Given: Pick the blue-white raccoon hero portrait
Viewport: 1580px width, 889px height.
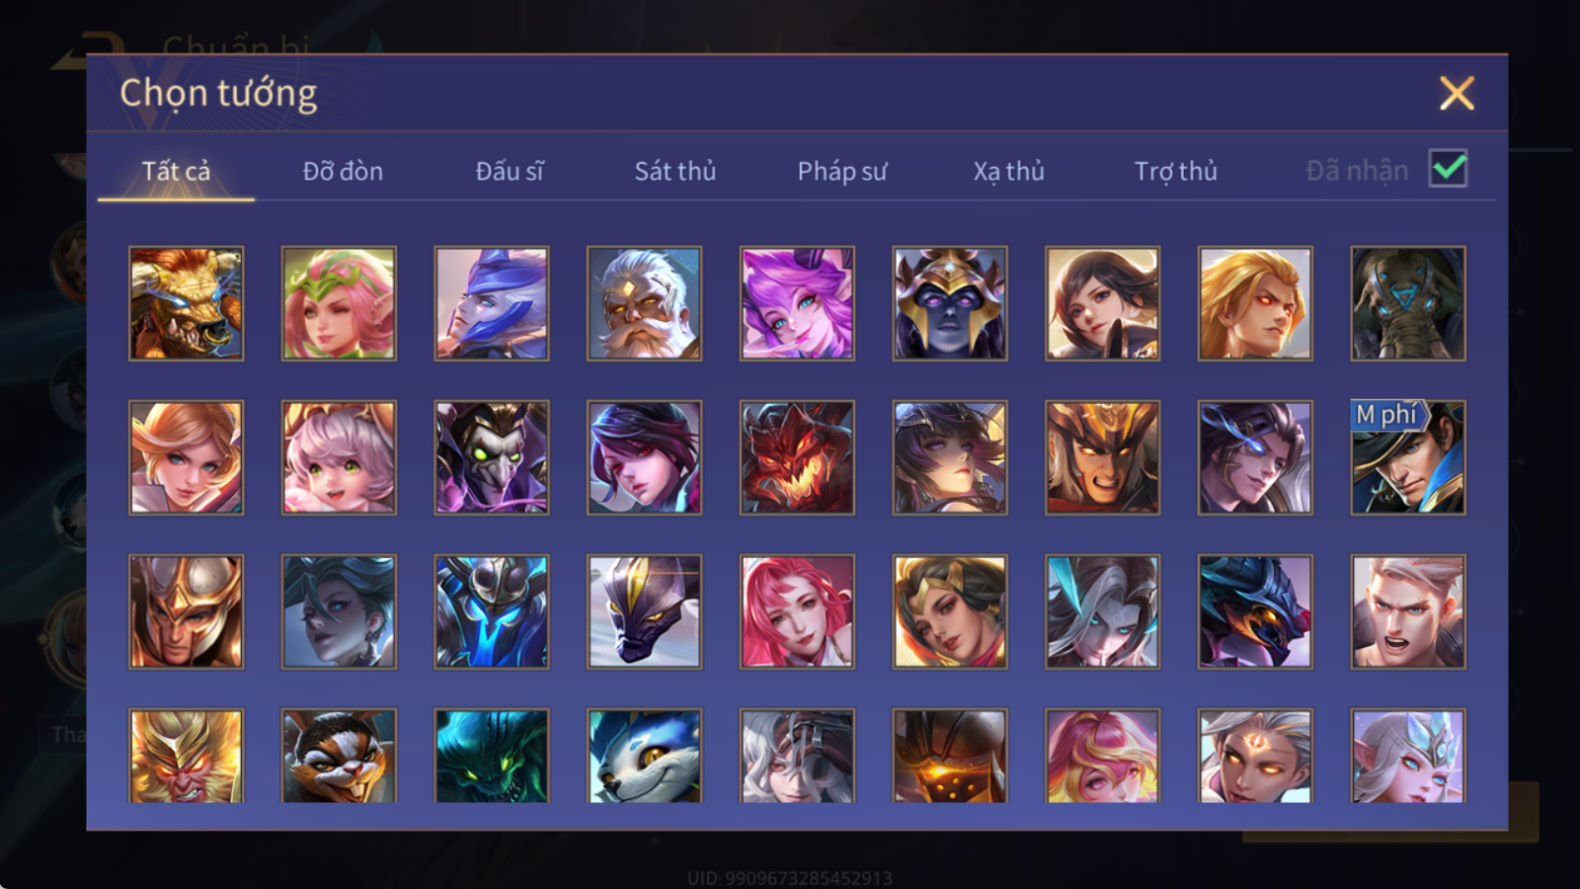Looking at the screenshot, I should point(644,756).
